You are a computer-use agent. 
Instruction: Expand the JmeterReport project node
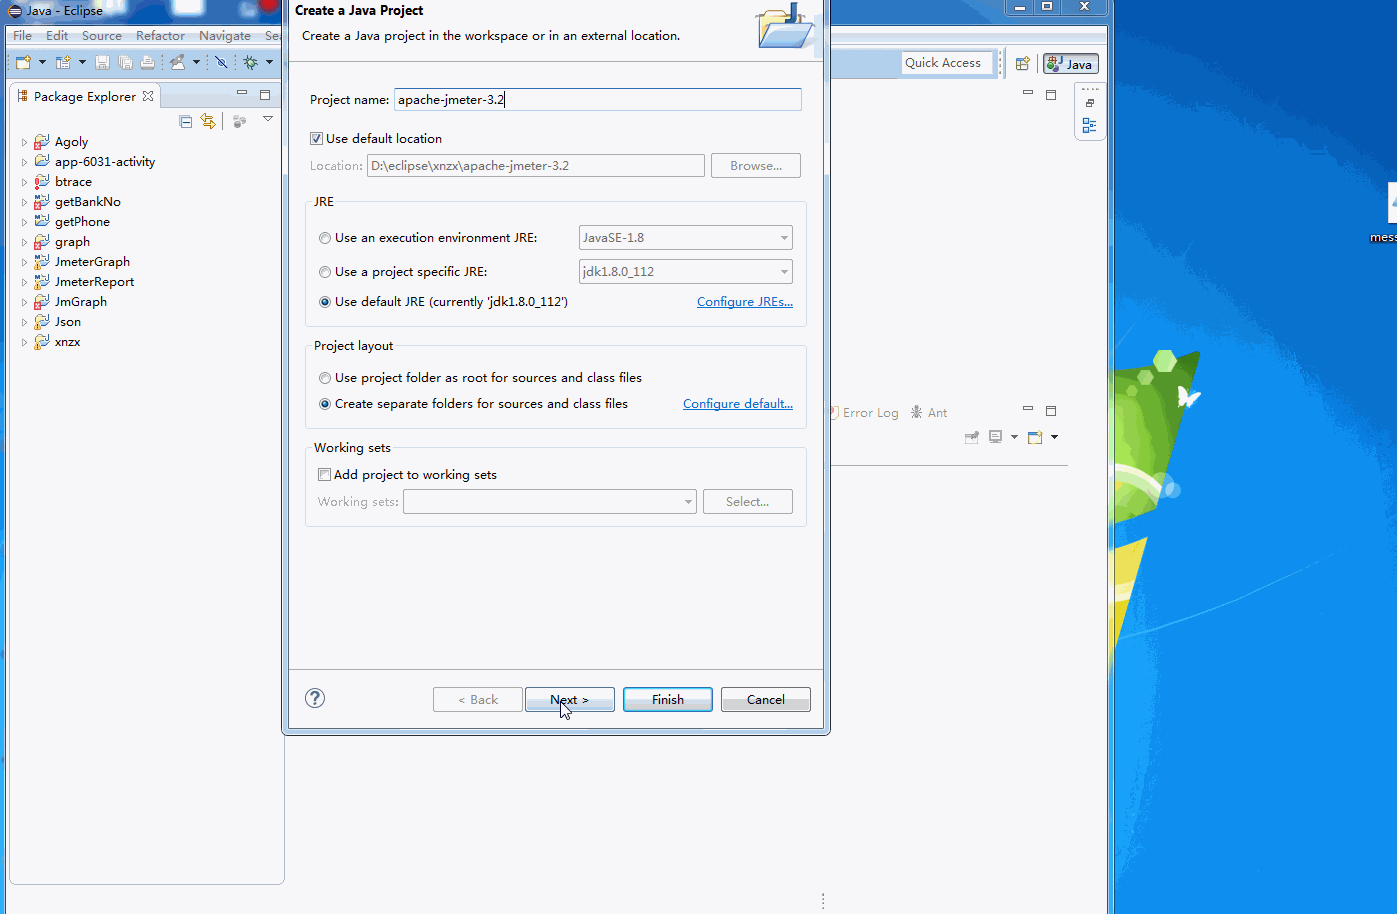(24, 282)
